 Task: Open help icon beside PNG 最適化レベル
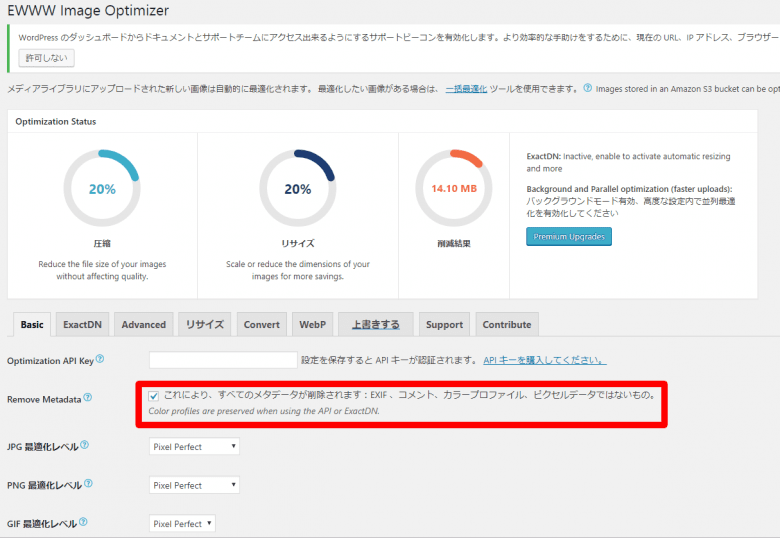coord(88,483)
